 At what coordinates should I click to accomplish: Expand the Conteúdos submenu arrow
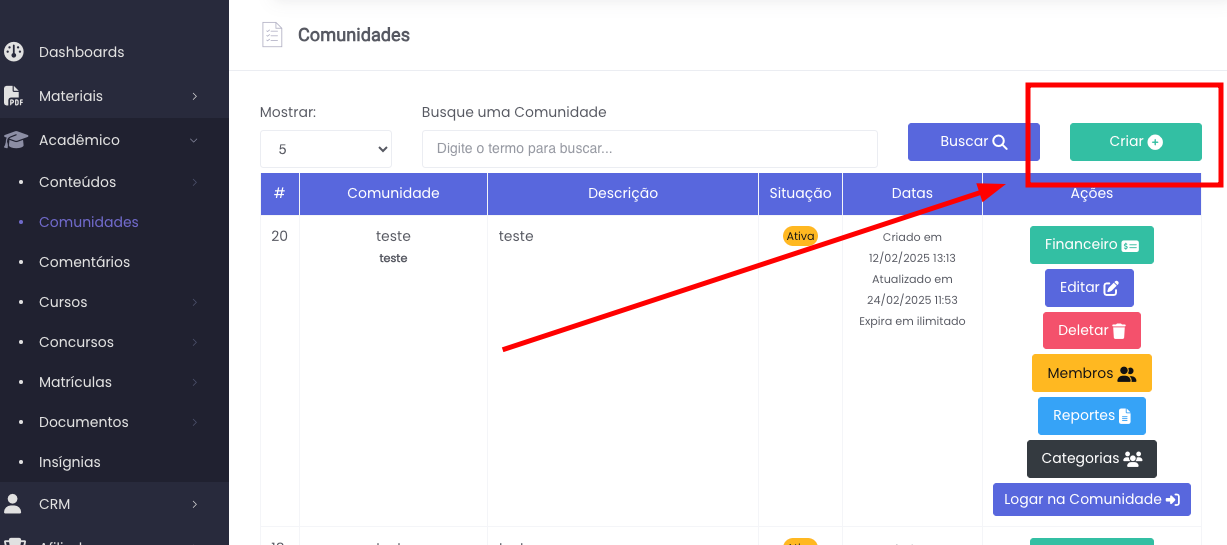pos(195,183)
